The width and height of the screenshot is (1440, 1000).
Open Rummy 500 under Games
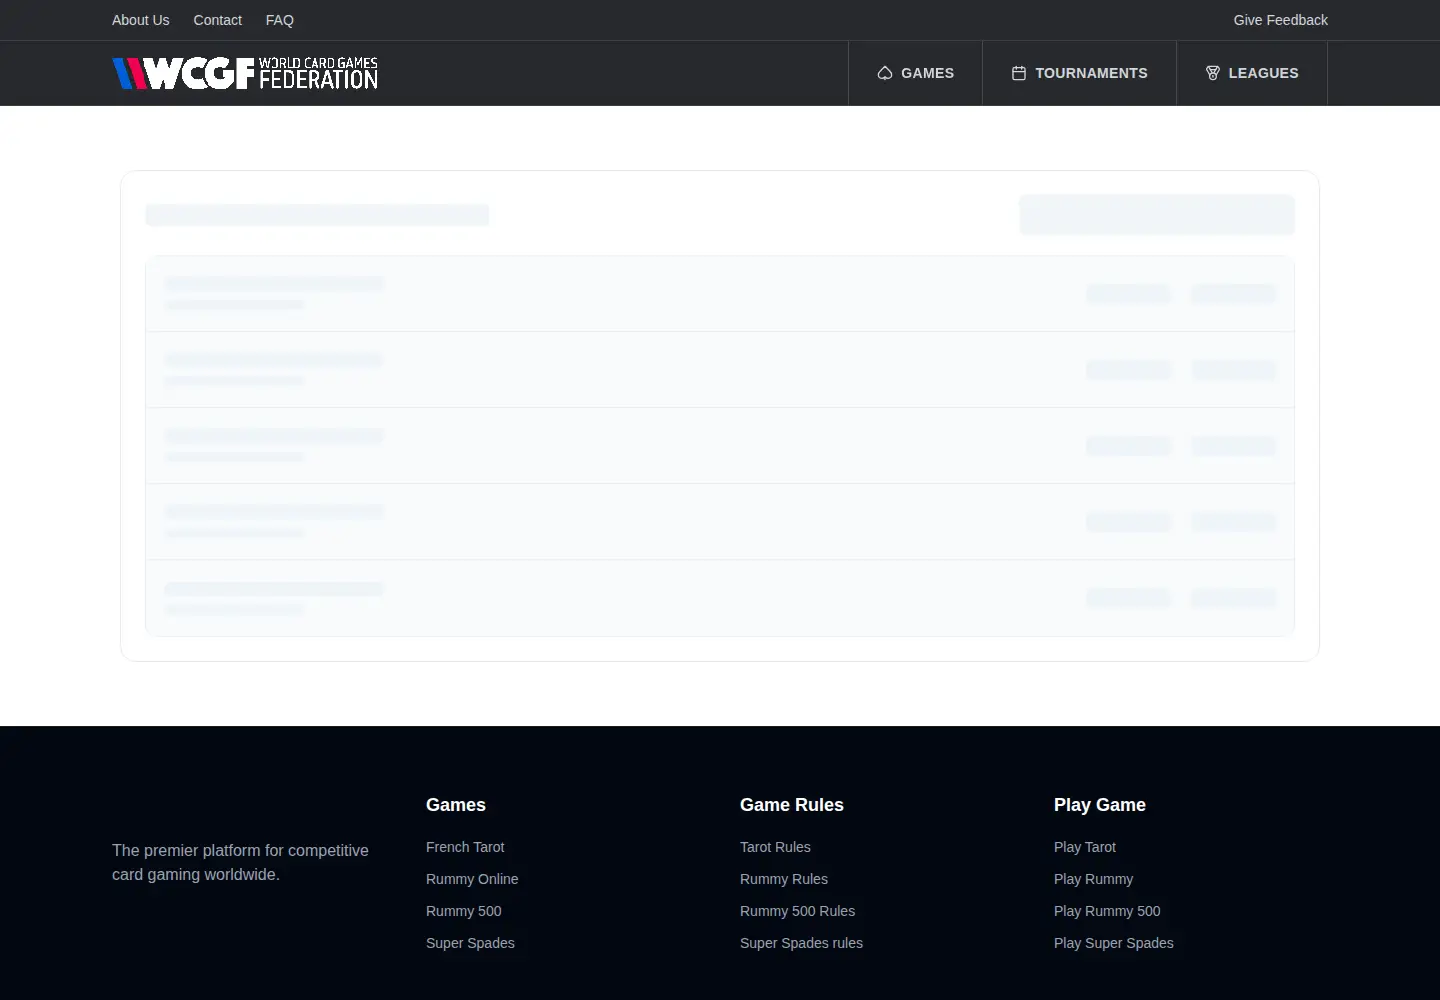click(x=464, y=911)
